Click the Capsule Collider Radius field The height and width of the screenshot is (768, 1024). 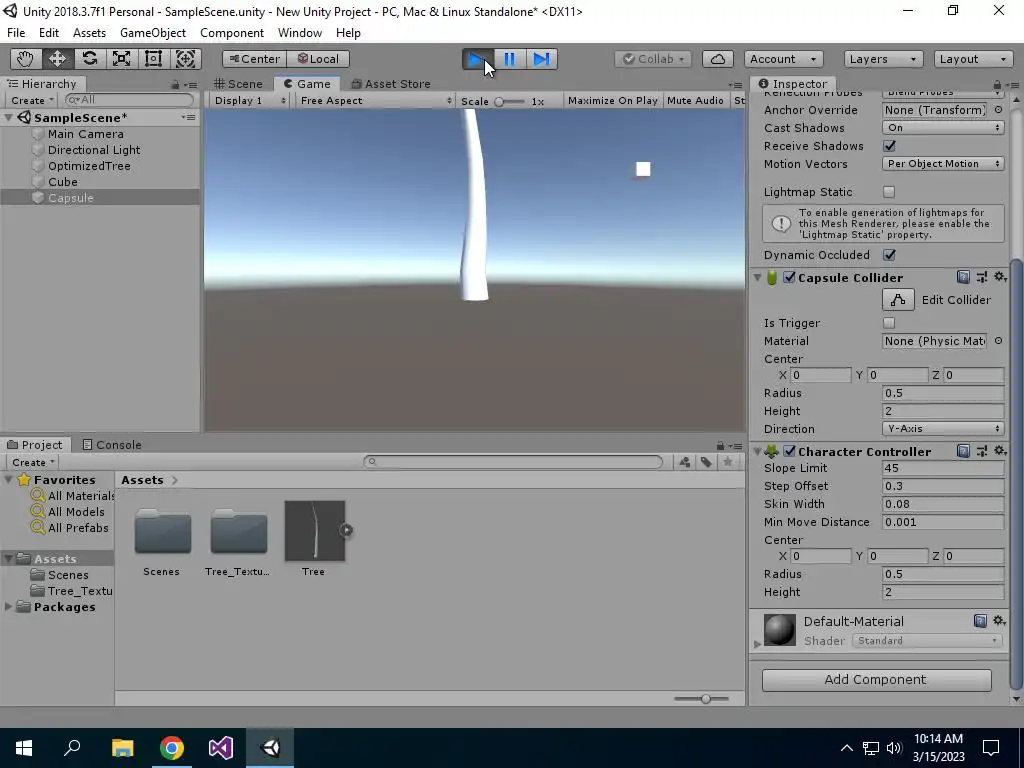[943, 393]
